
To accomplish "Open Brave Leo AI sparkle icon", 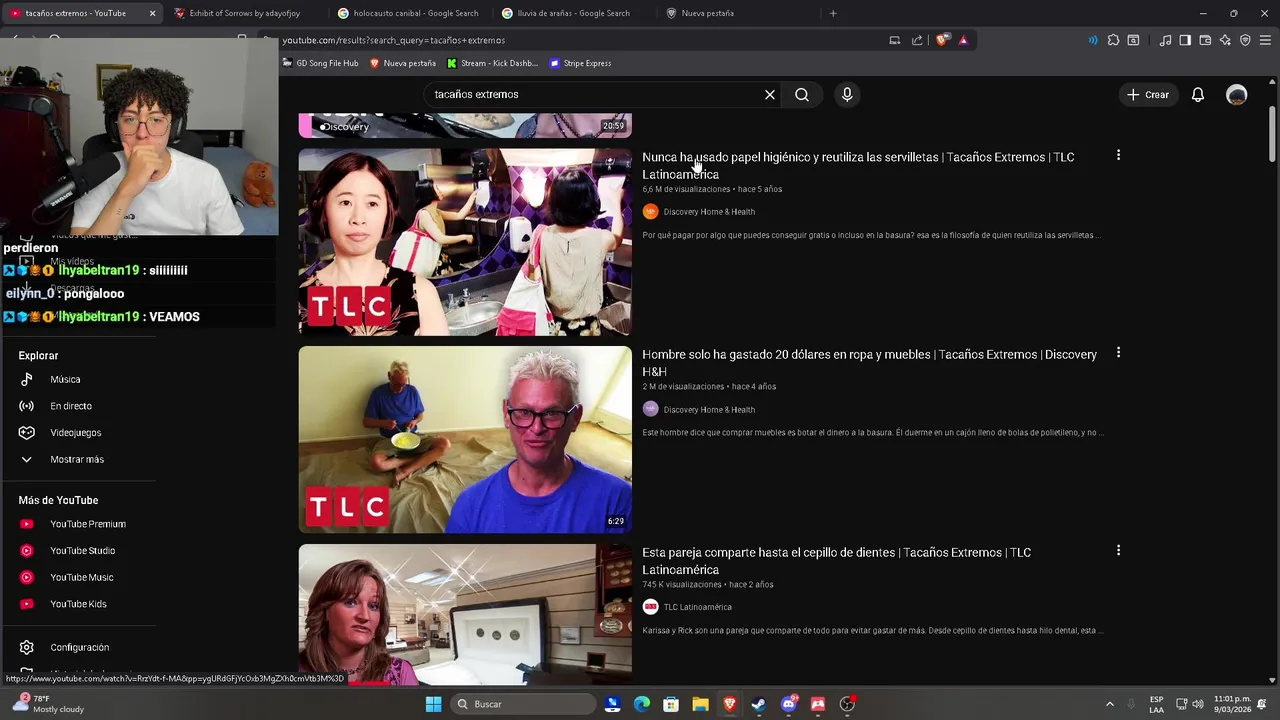I will [1225, 40].
